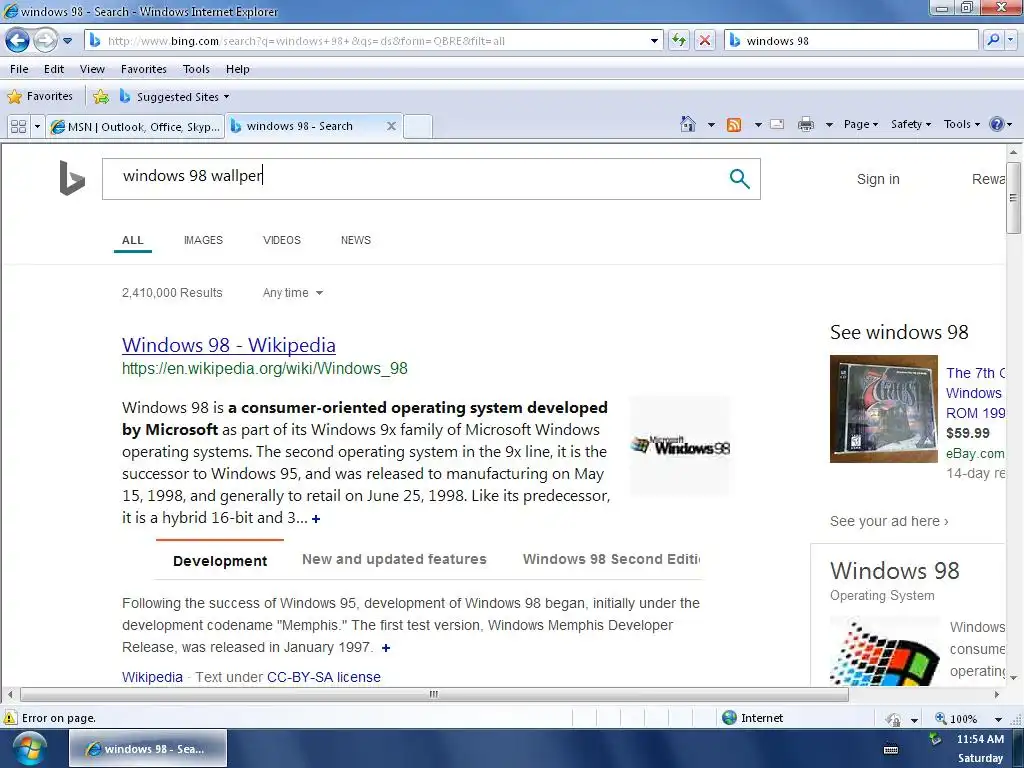Open the File menu
The height and width of the screenshot is (768, 1024).
pyautogui.click(x=19, y=69)
